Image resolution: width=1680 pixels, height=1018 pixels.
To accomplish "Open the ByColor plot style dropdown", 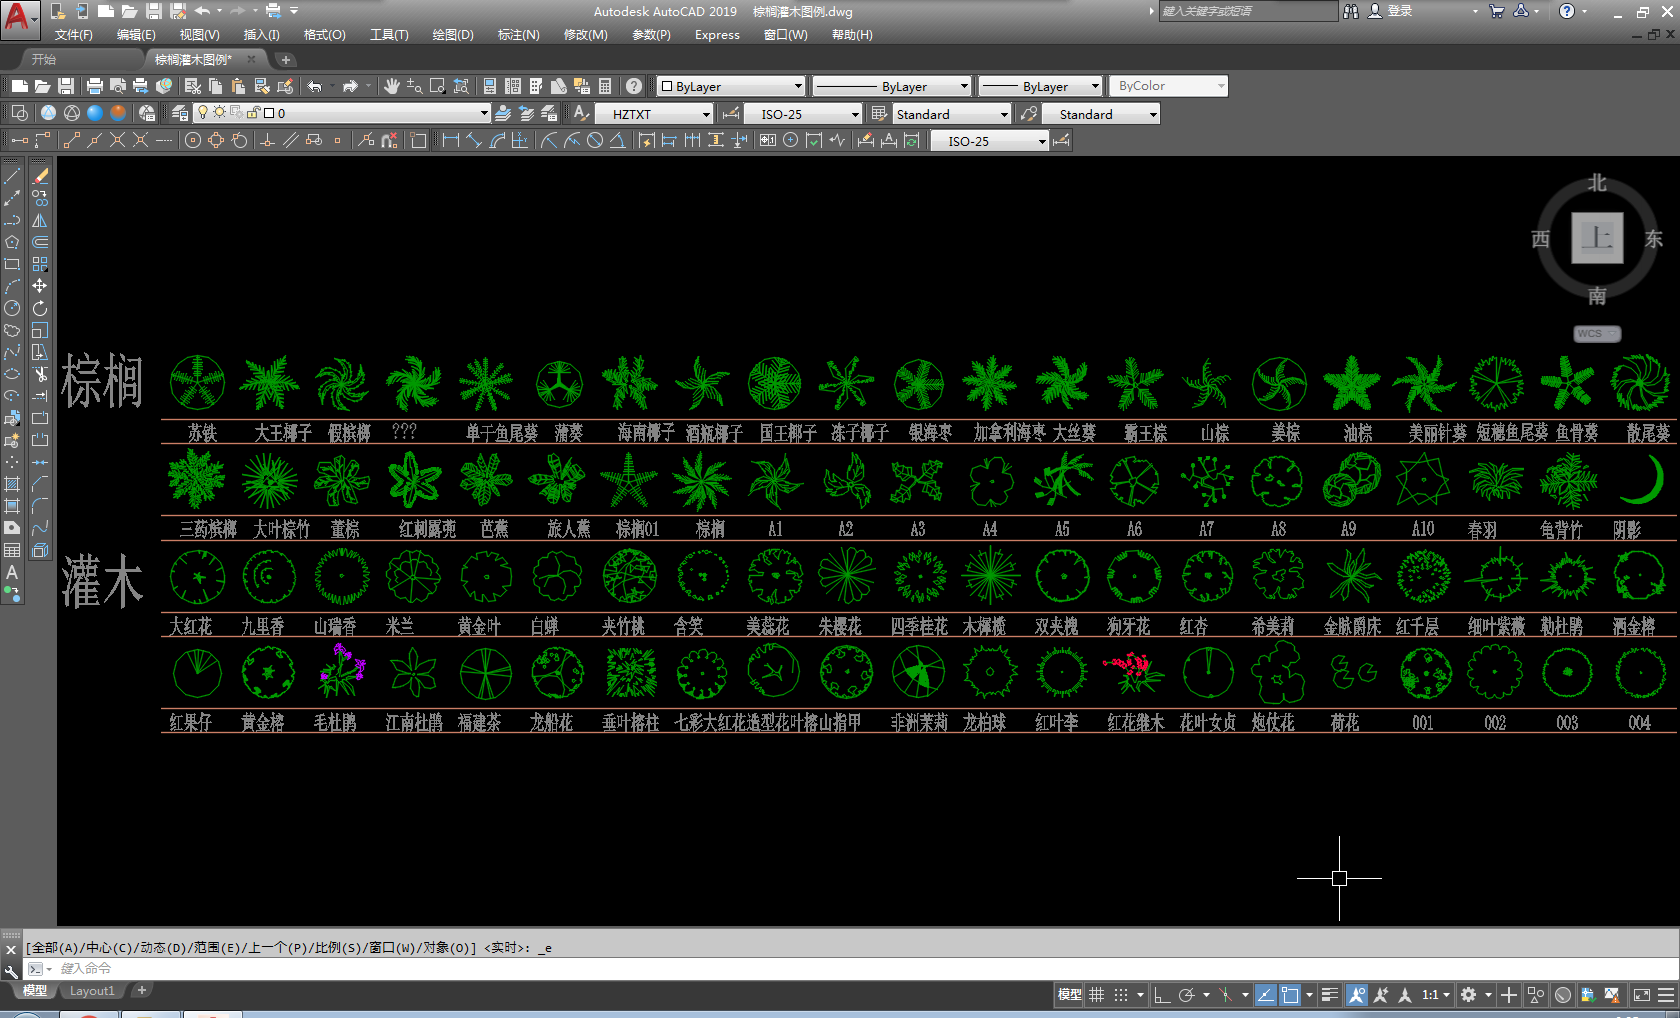I will (x=1168, y=86).
